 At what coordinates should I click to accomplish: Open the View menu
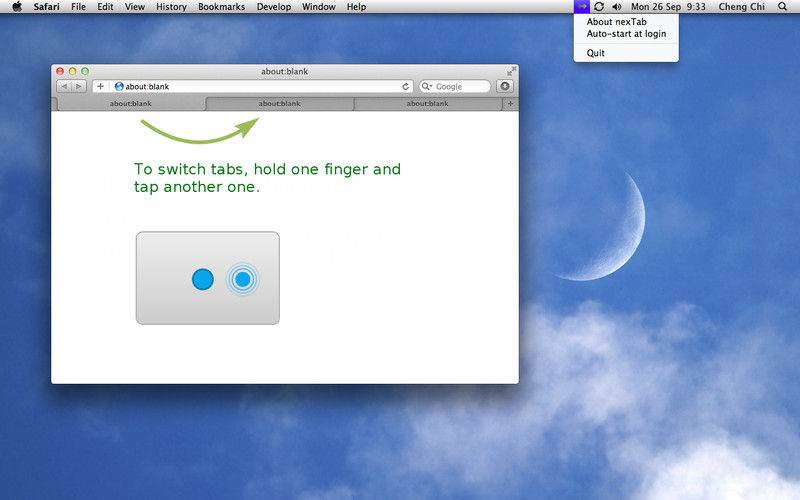[x=135, y=7]
